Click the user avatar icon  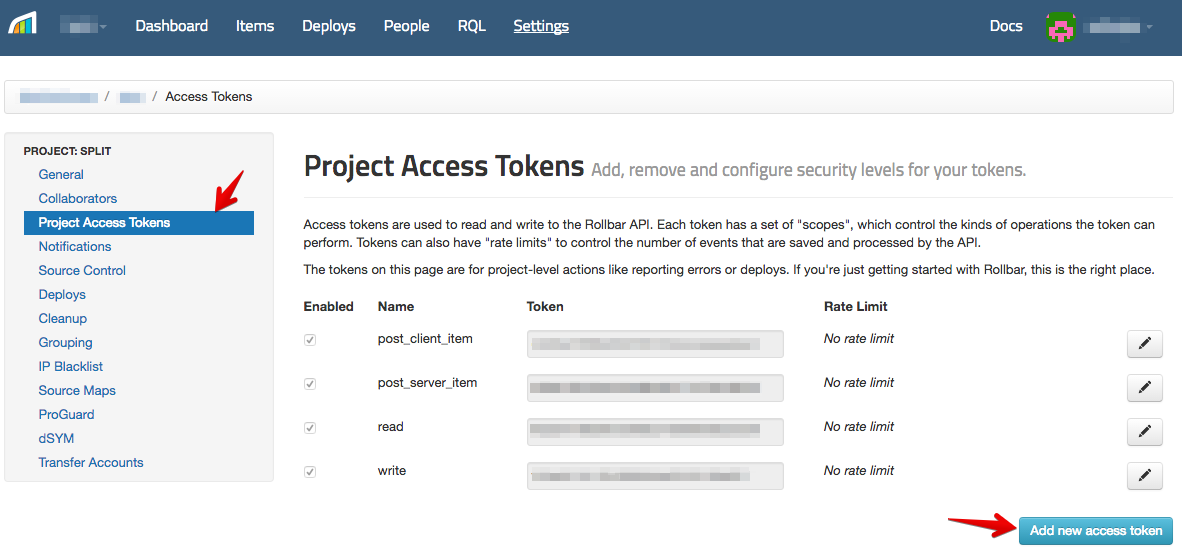click(x=1060, y=27)
